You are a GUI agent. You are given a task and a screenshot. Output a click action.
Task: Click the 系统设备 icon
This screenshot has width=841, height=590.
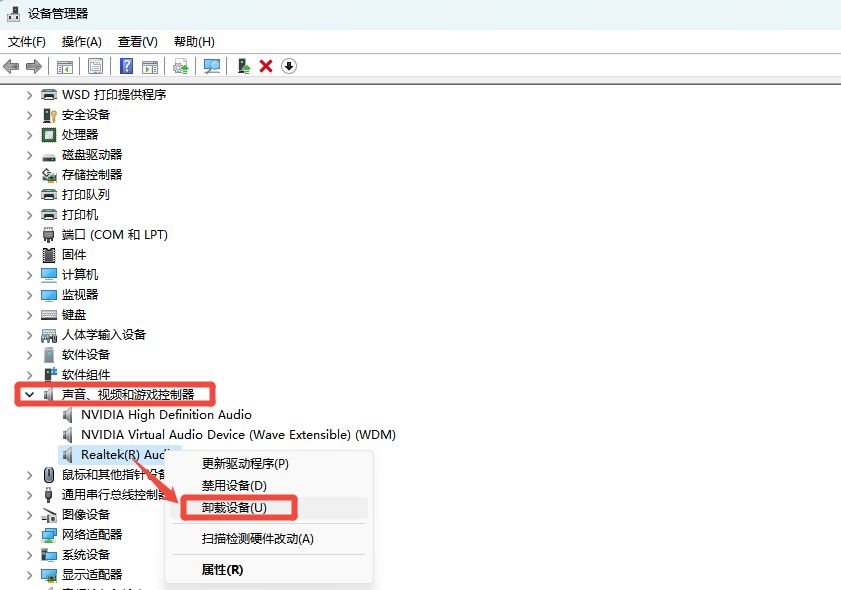(x=49, y=555)
